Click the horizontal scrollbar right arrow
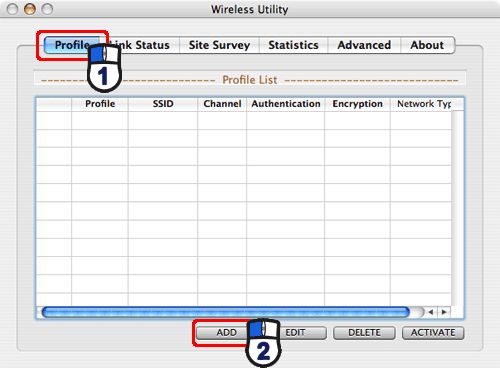 click(x=444, y=312)
